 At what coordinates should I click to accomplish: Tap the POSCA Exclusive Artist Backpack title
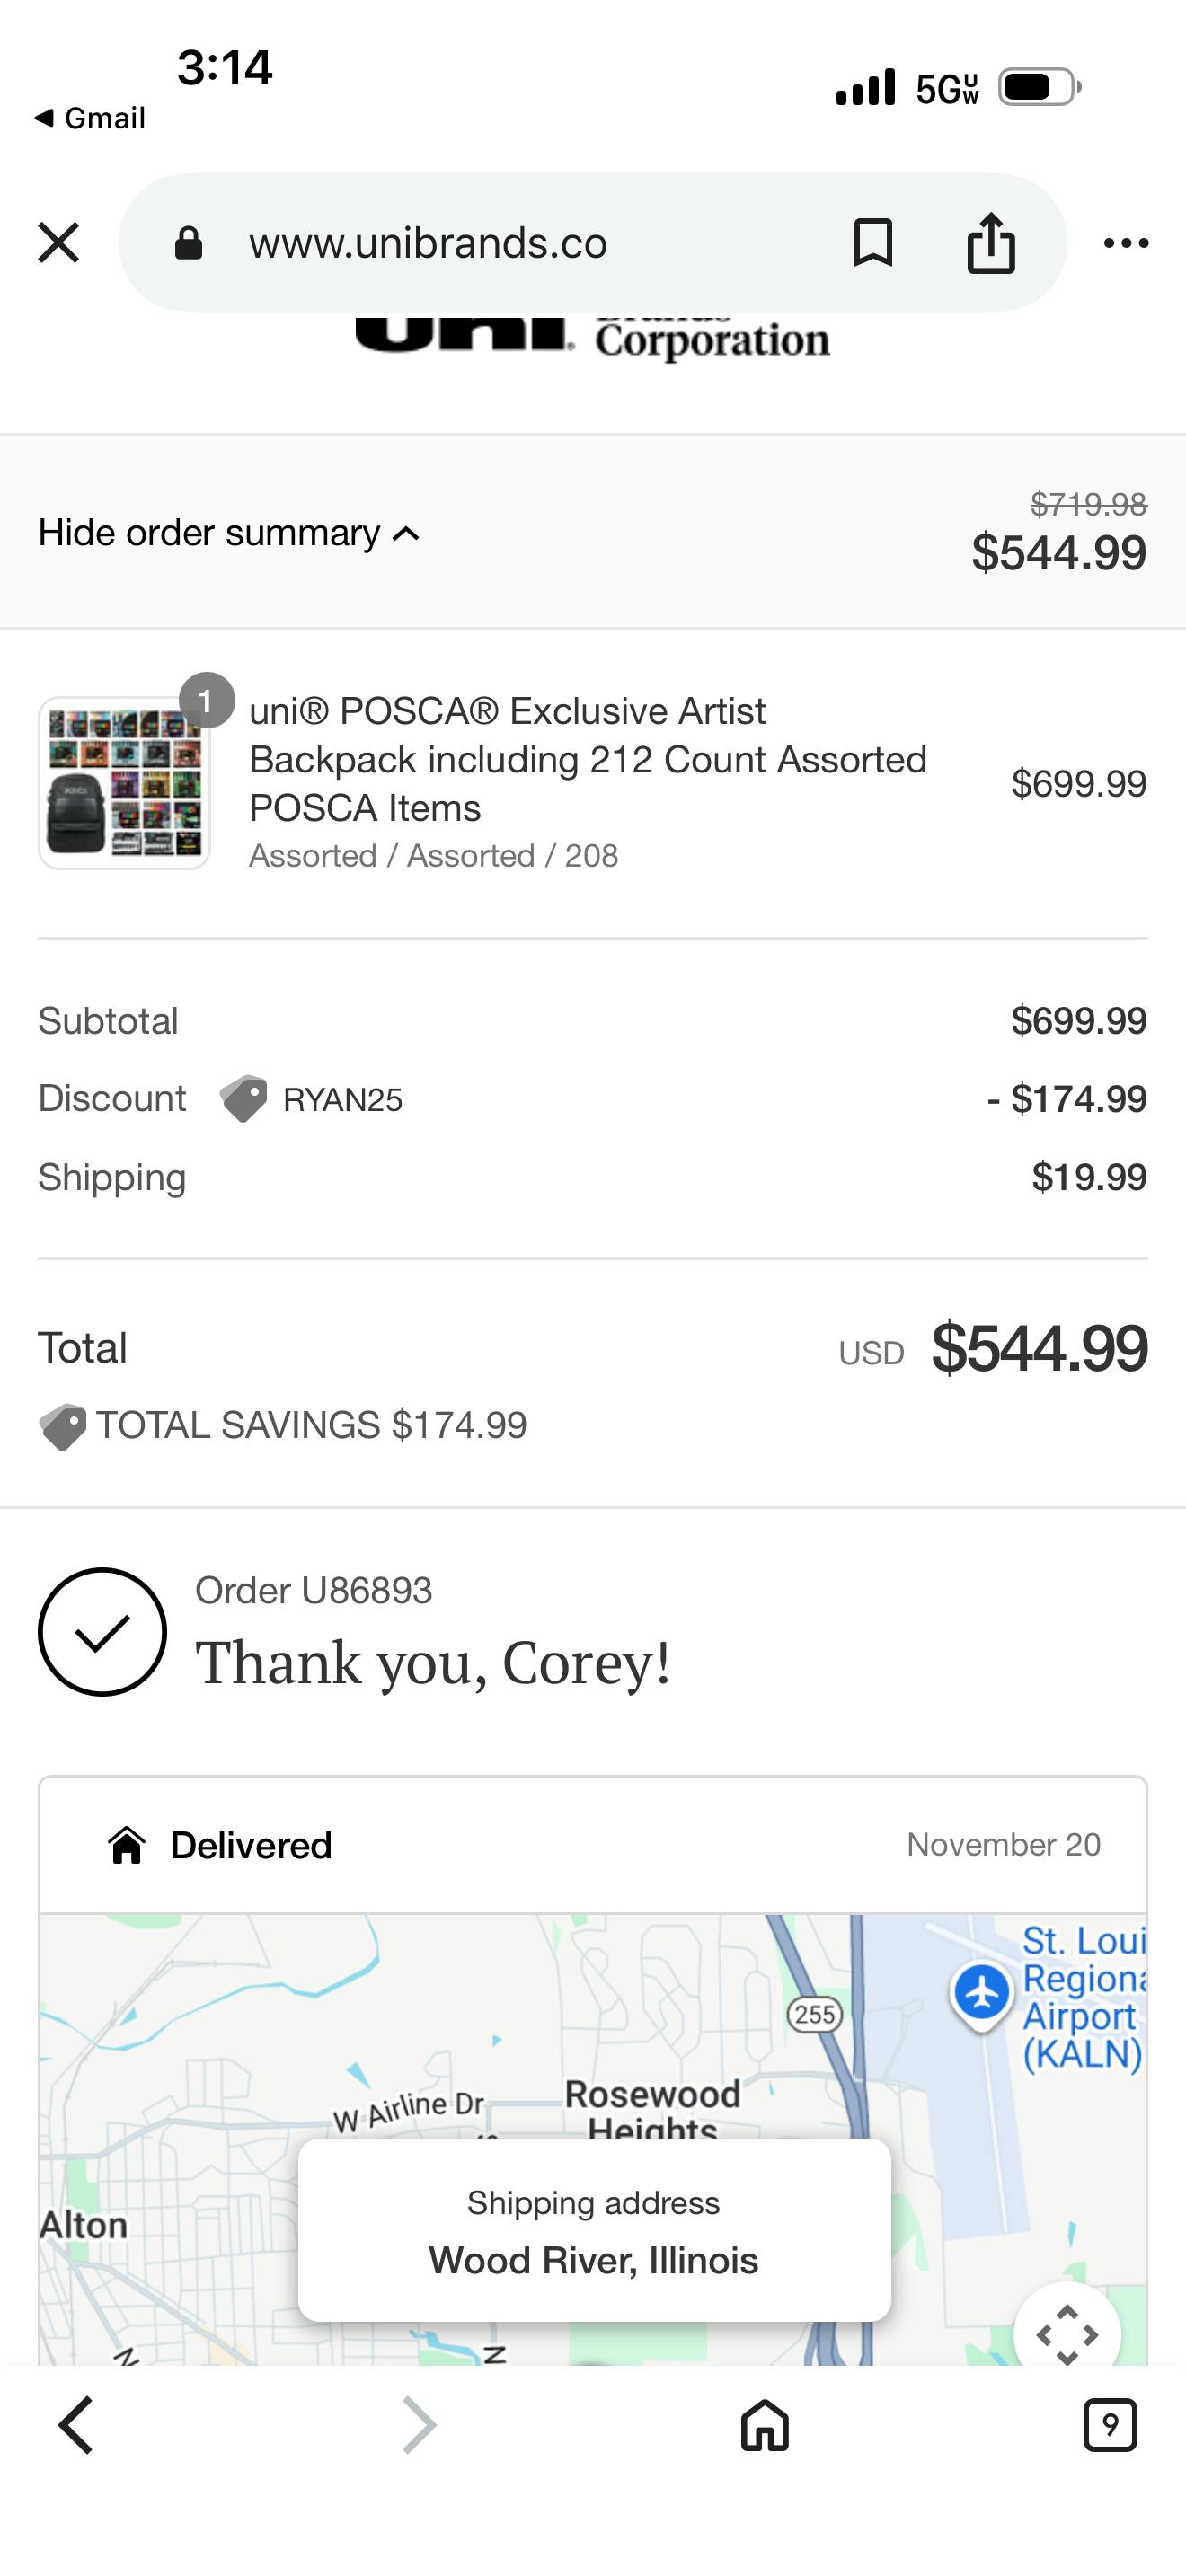click(x=588, y=759)
